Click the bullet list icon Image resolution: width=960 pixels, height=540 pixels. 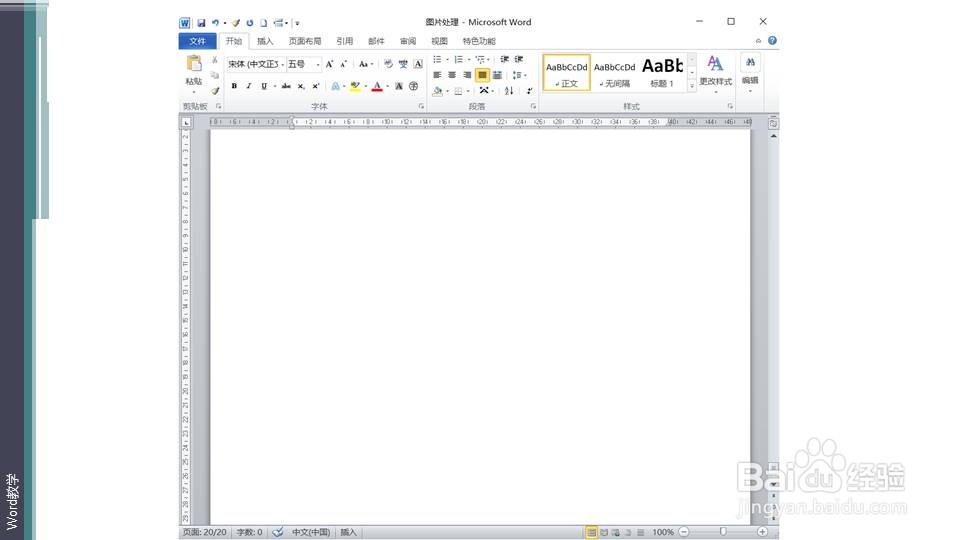pos(437,59)
